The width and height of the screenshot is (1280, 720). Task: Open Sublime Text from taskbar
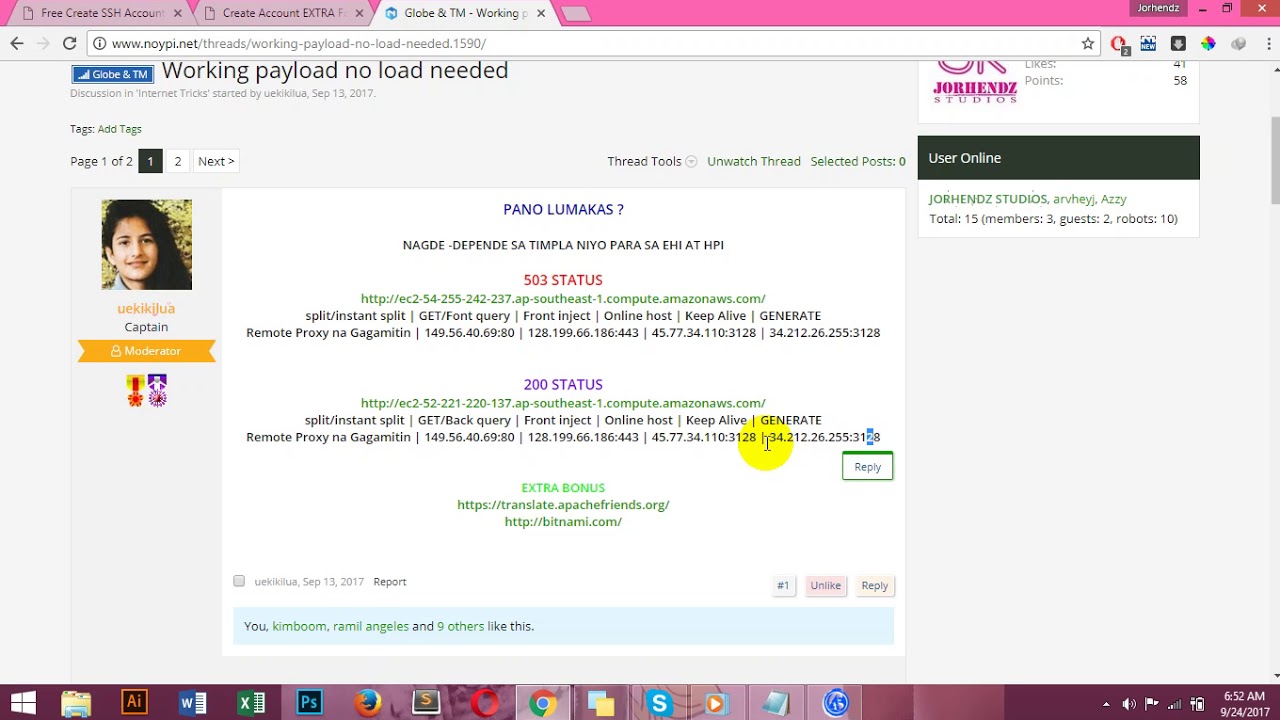(x=426, y=702)
